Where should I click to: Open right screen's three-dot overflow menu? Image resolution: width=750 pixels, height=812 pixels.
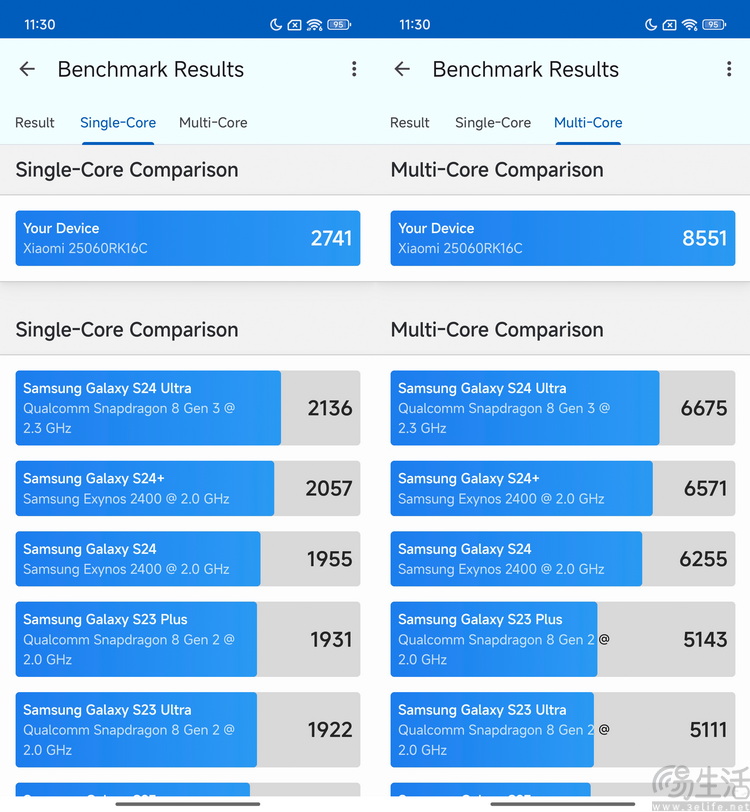pos(729,69)
